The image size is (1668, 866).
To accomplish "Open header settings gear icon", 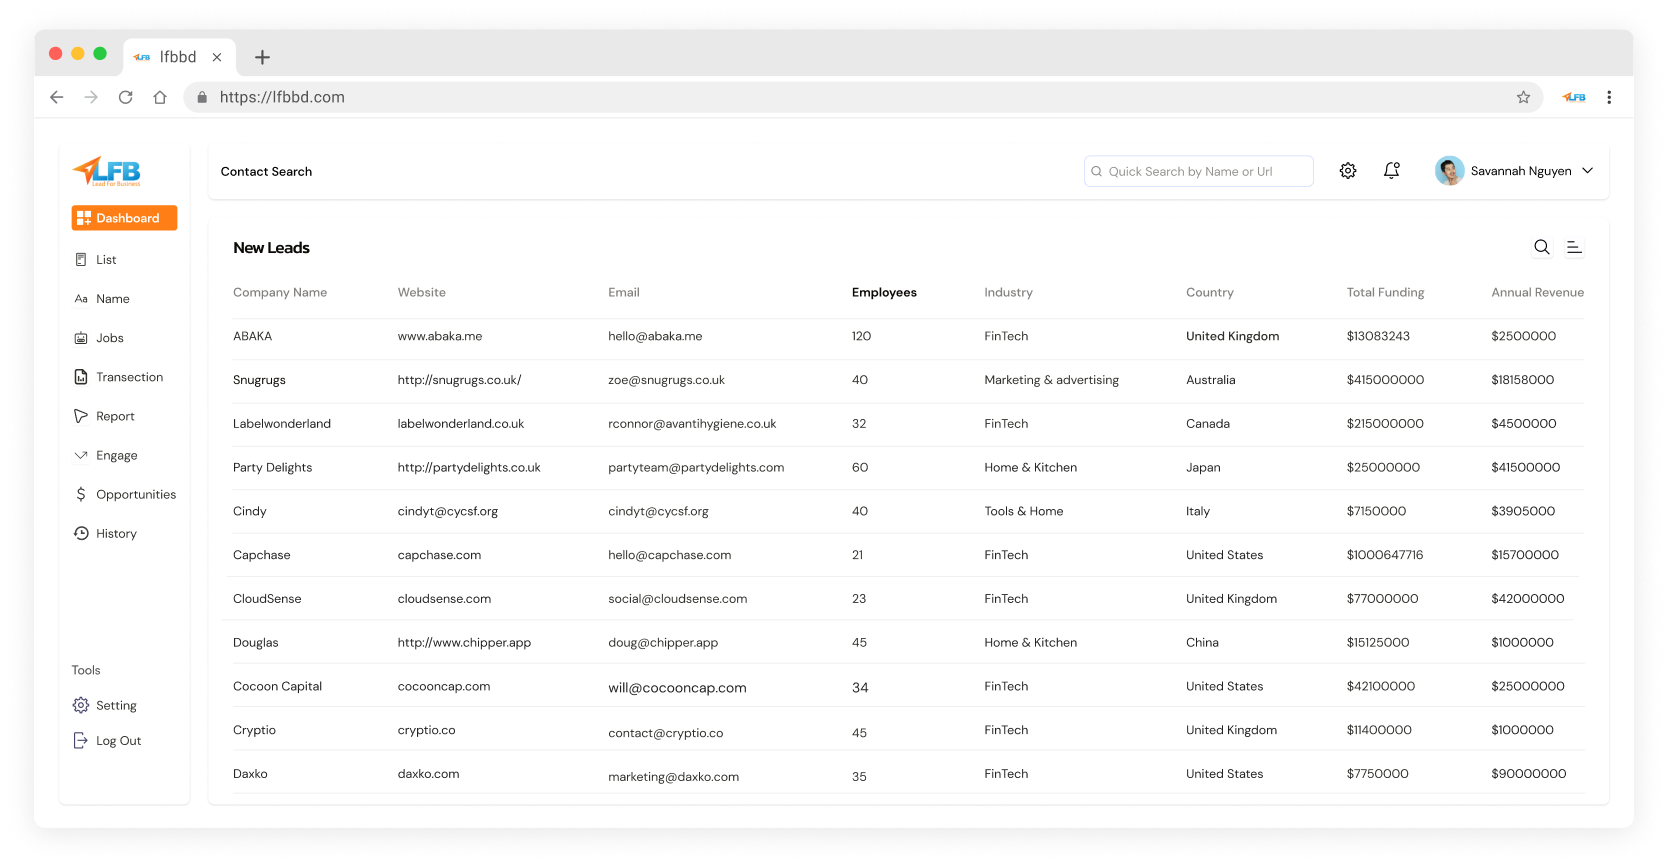I will [1348, 171].
